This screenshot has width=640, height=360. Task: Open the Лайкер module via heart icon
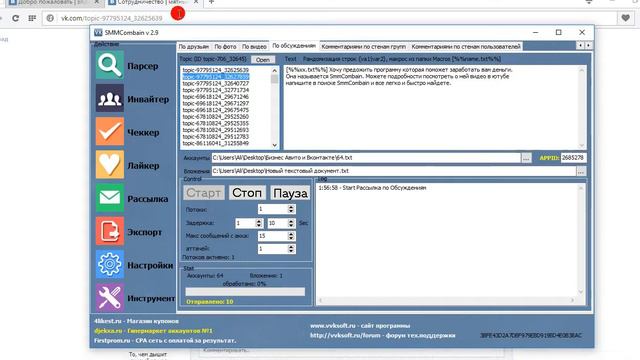(110, 165)
